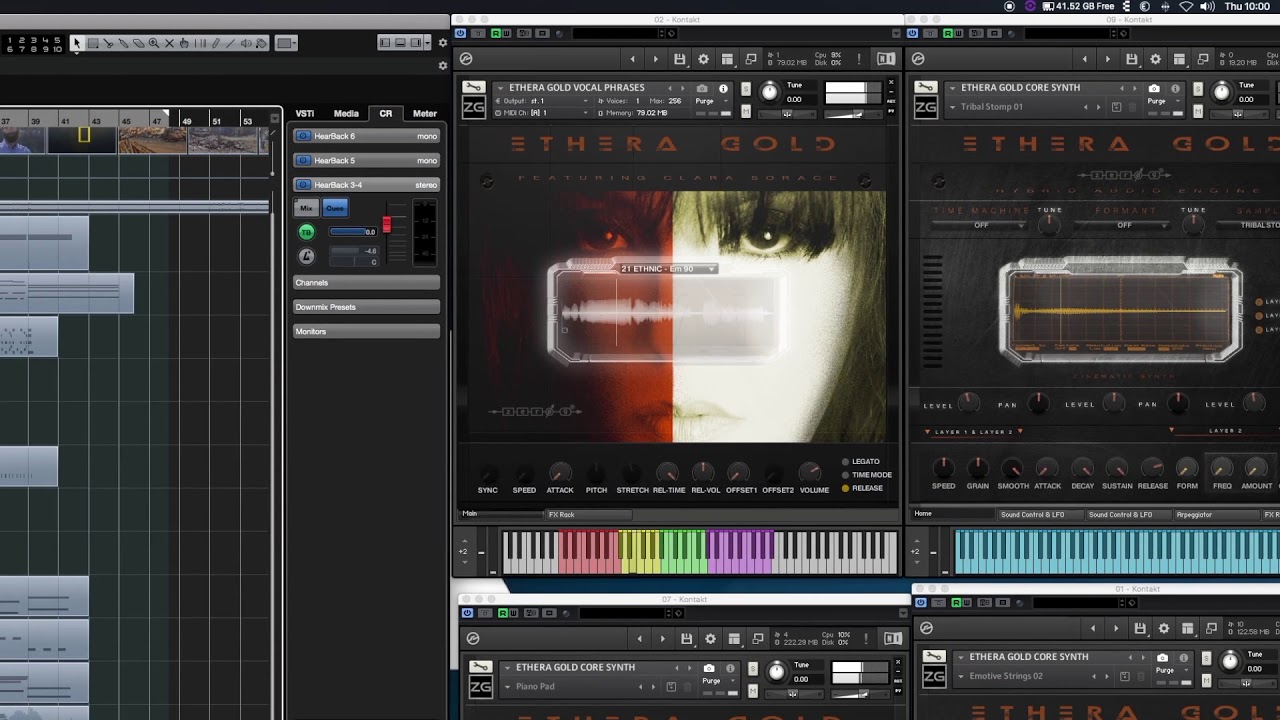Click the Cubase toolbar setup gear icon
The height and width of the screenshot is (720, 1280).
[x=443, y=43]
